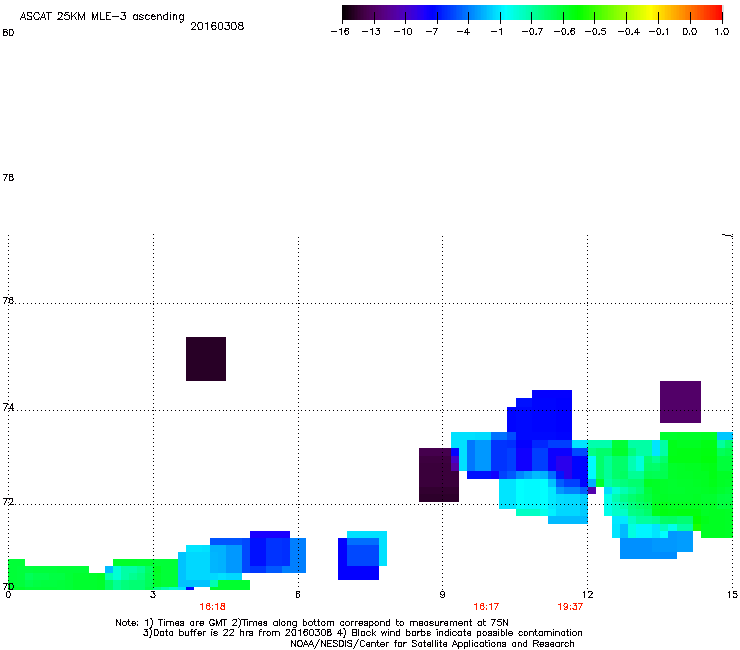This screenshot has width=740, height=650.
Task: Click the plot title "ASCAT 25KM MLE-3 ascending"
Action: coord(102,17)
